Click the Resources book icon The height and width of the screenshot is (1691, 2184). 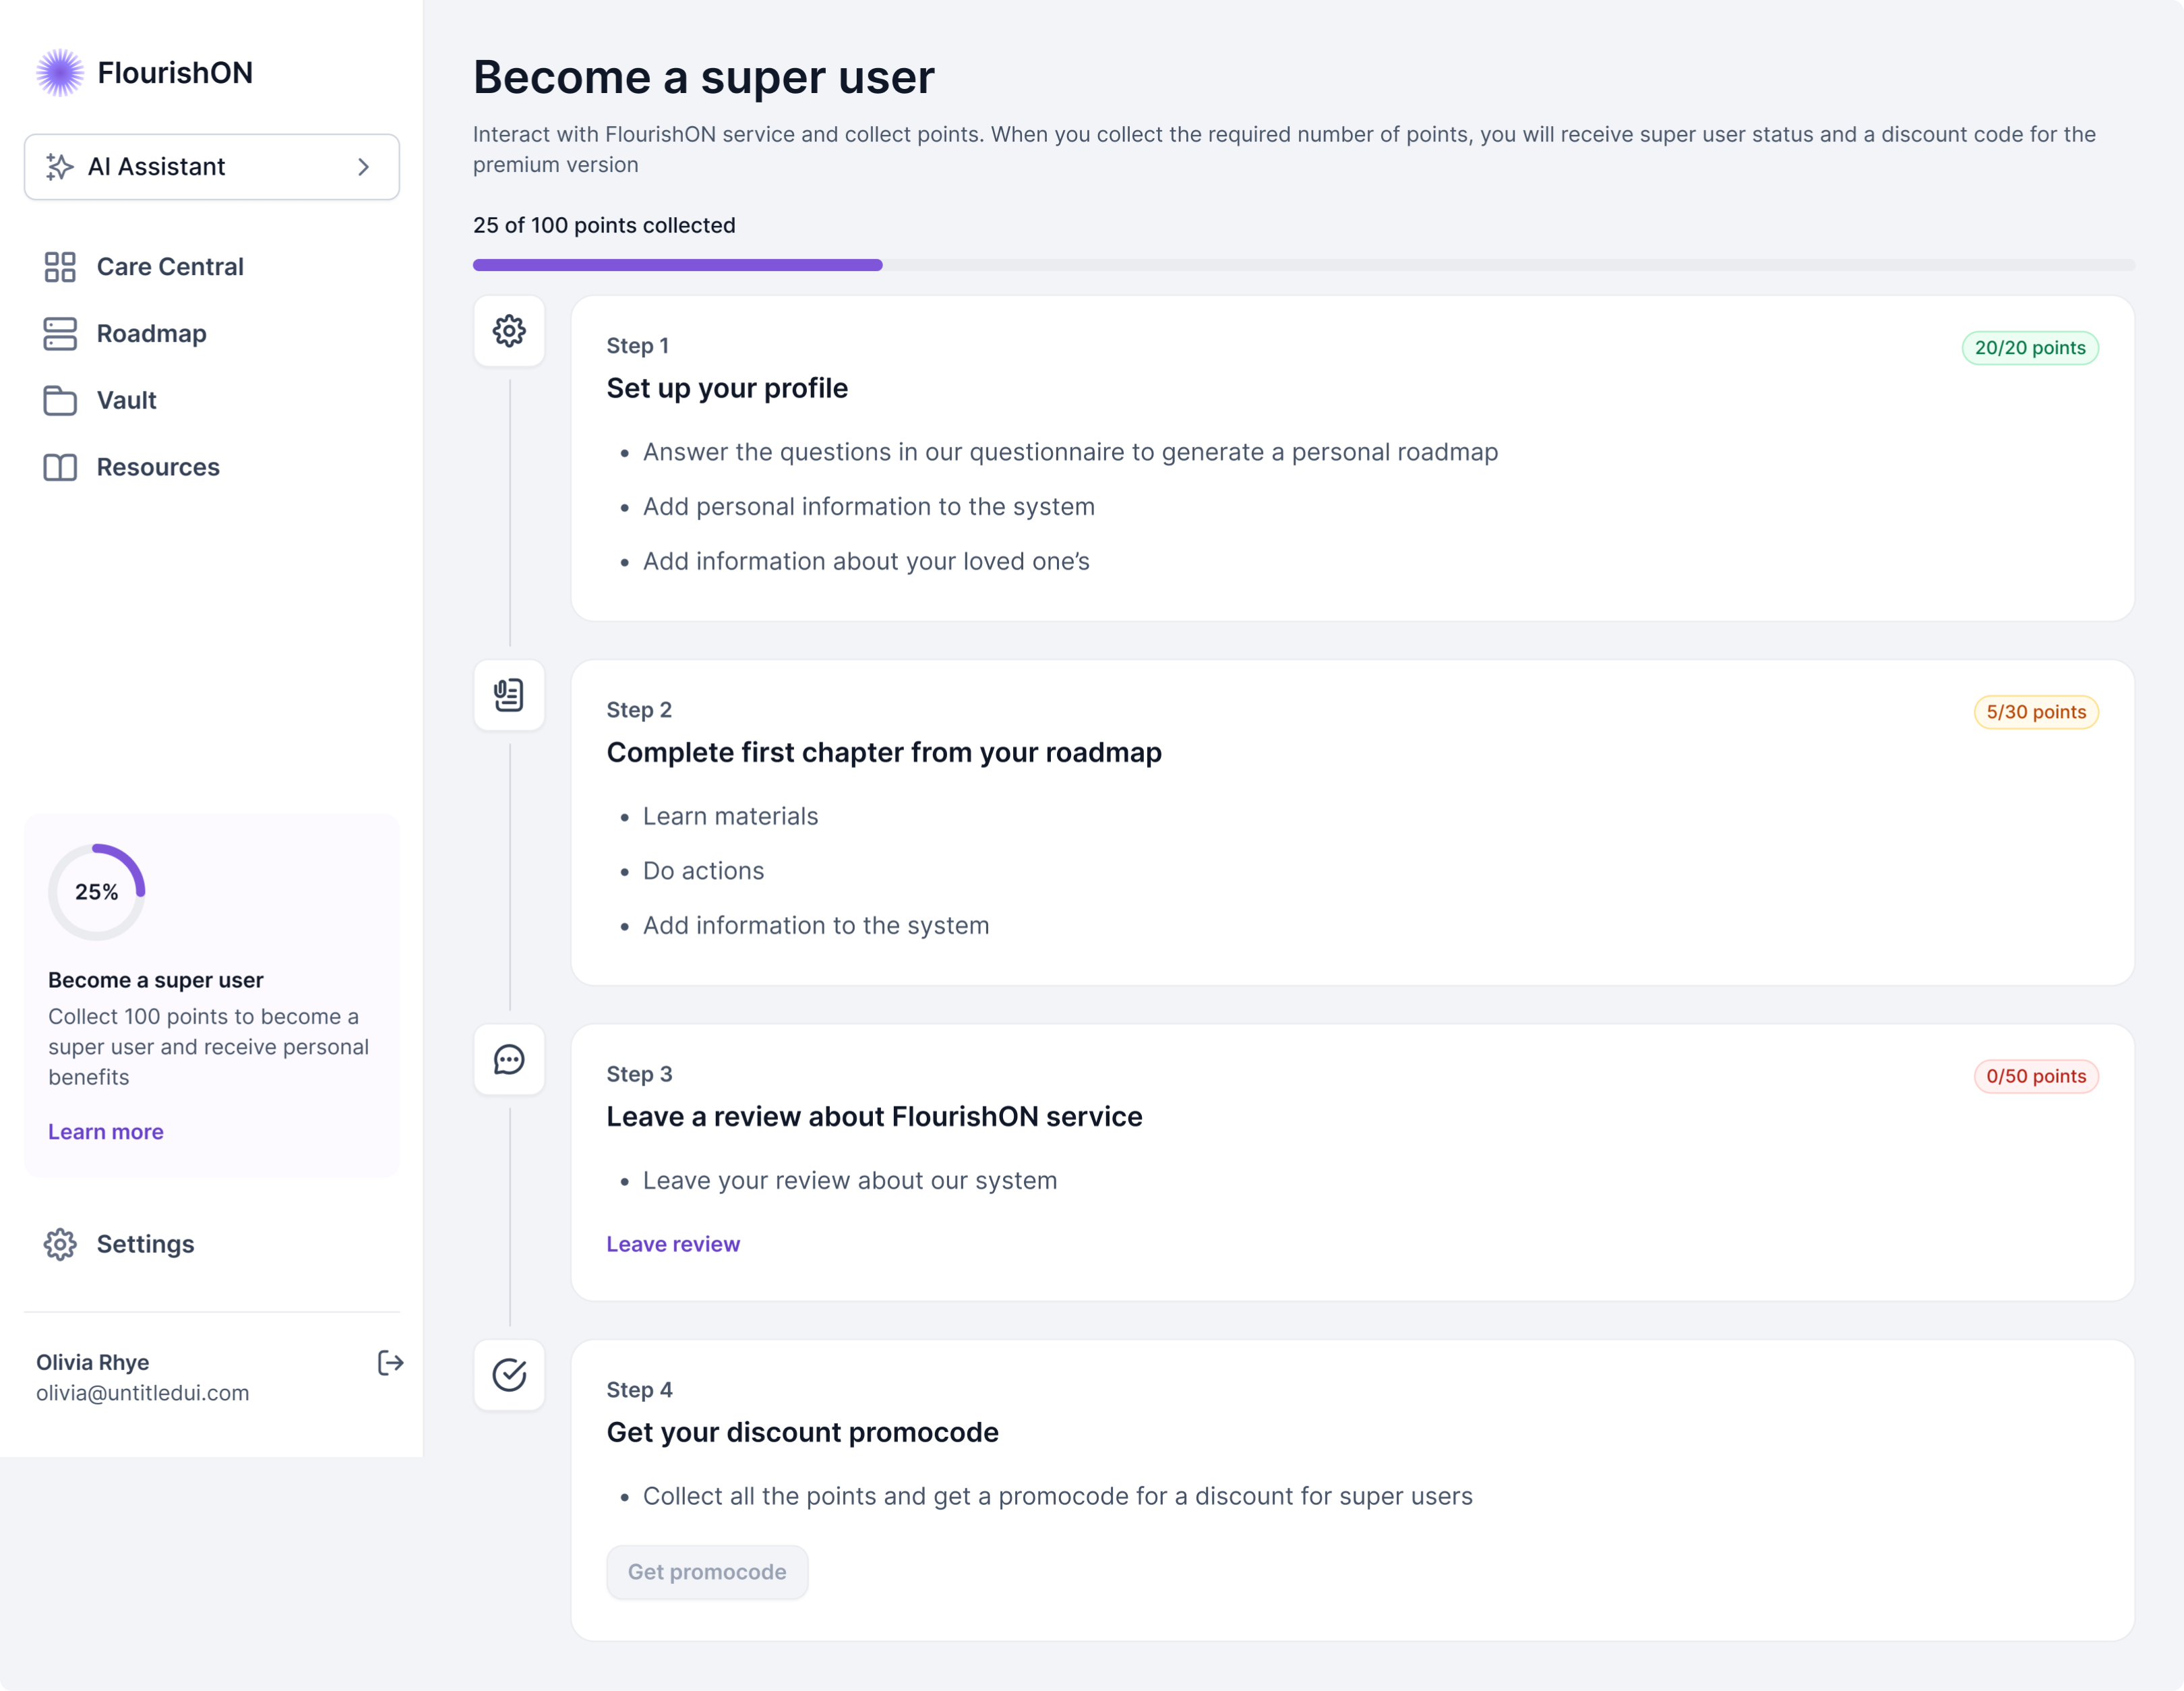60,467
